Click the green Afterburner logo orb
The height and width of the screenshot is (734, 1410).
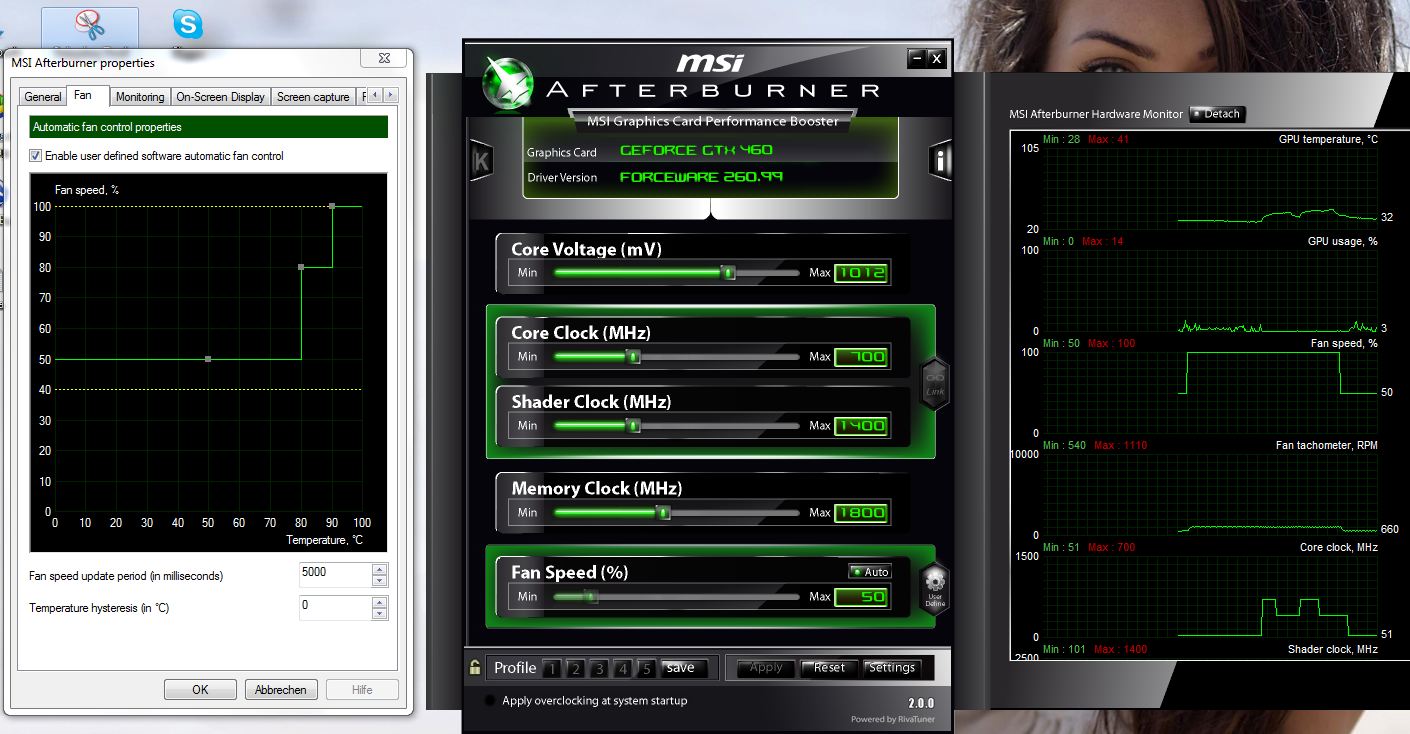tap(507, 84)
